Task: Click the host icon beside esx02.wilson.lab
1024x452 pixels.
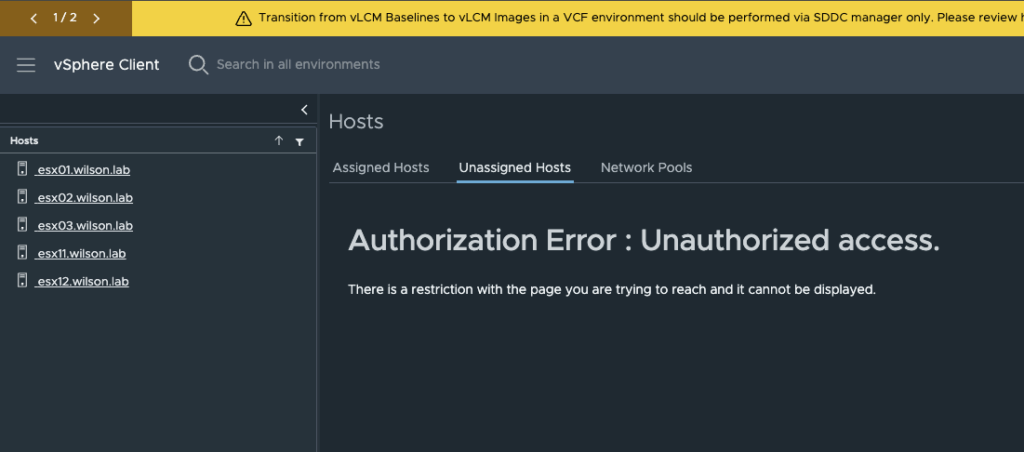Action: coord(22,197)
